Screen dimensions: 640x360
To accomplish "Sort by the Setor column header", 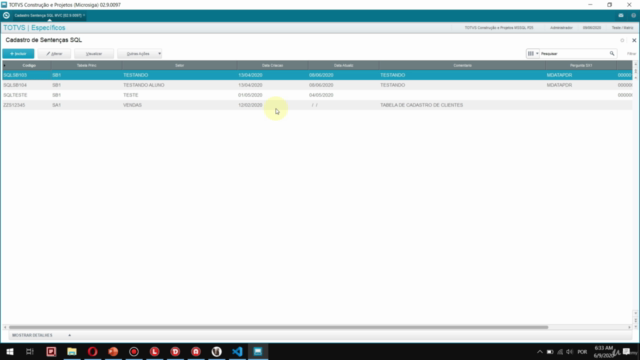I will click(180, 65).
